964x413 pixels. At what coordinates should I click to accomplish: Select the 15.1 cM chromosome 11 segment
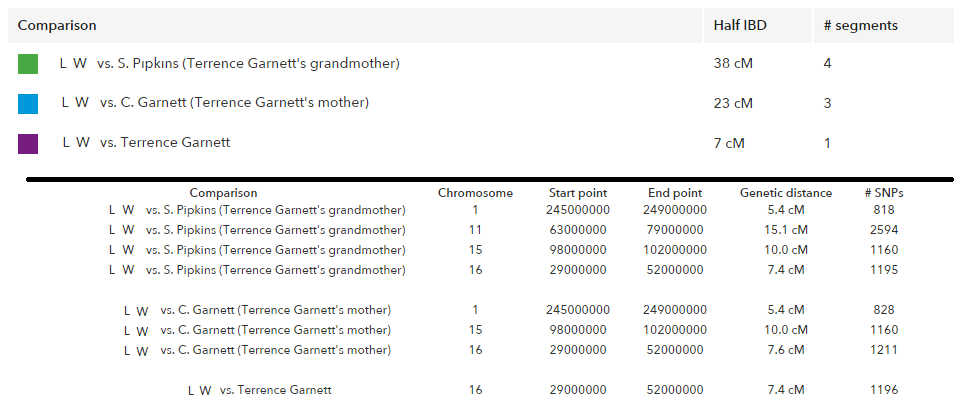(x=787, y=230)
